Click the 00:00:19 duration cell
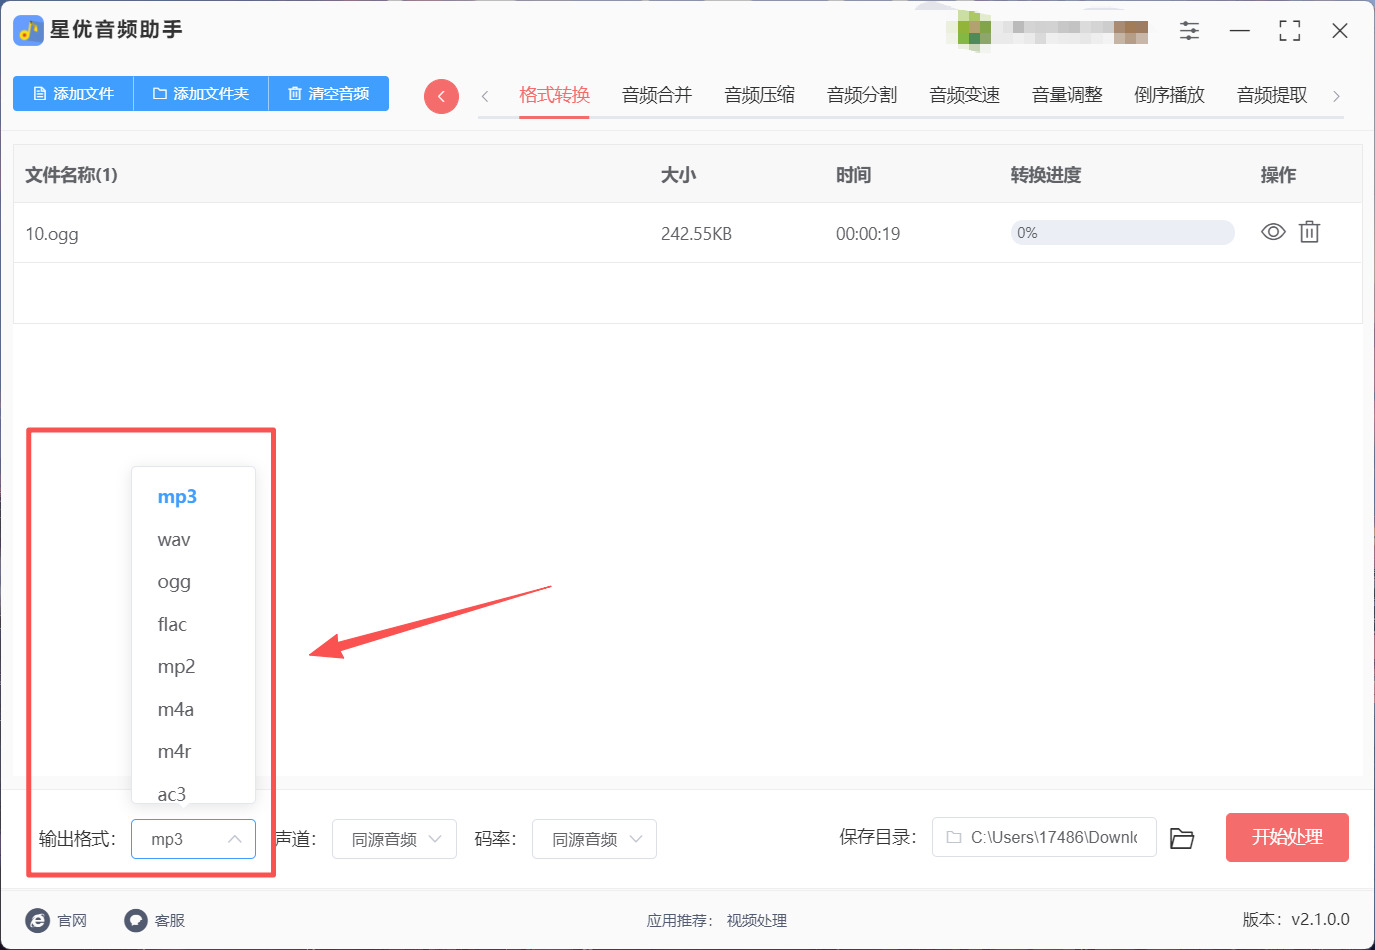 click(868, 234)
